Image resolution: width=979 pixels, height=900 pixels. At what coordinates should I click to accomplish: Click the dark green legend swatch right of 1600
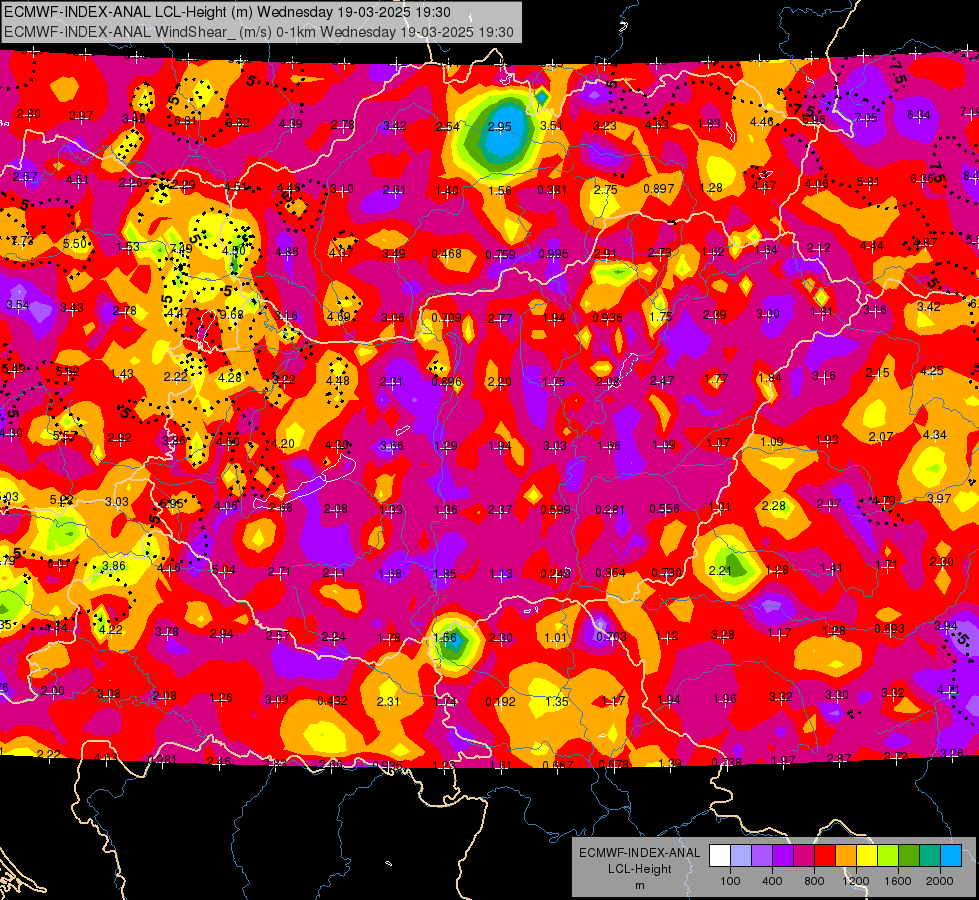[x=908, y=856]
